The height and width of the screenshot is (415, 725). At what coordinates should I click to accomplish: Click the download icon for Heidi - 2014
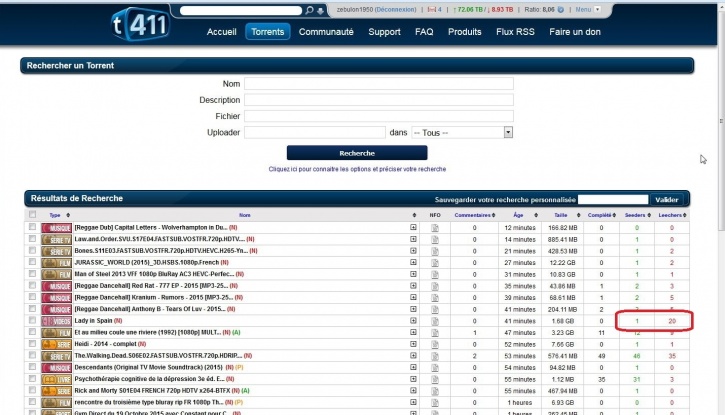pyautogui.click(x=414, y=343)
